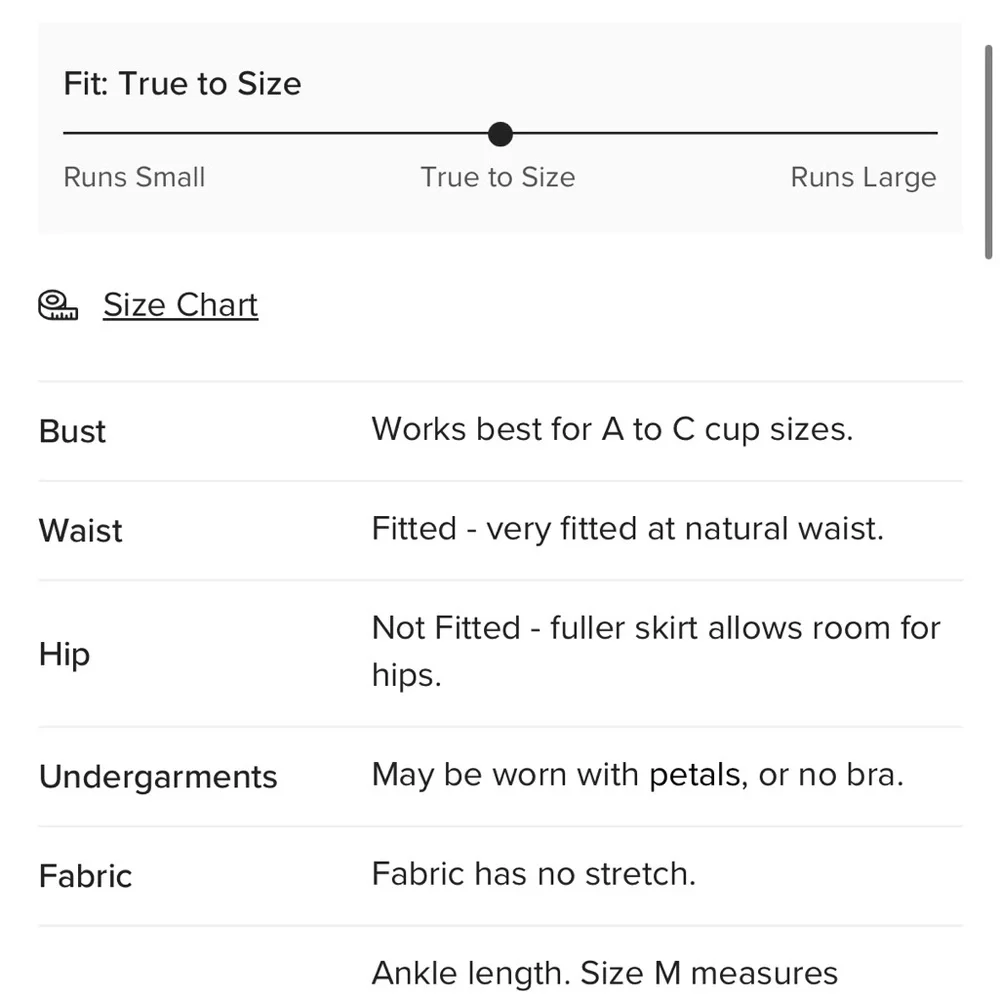Click the "Ankle length. Size M measures" text
1000x1000 pixels.
click(604, 973)
